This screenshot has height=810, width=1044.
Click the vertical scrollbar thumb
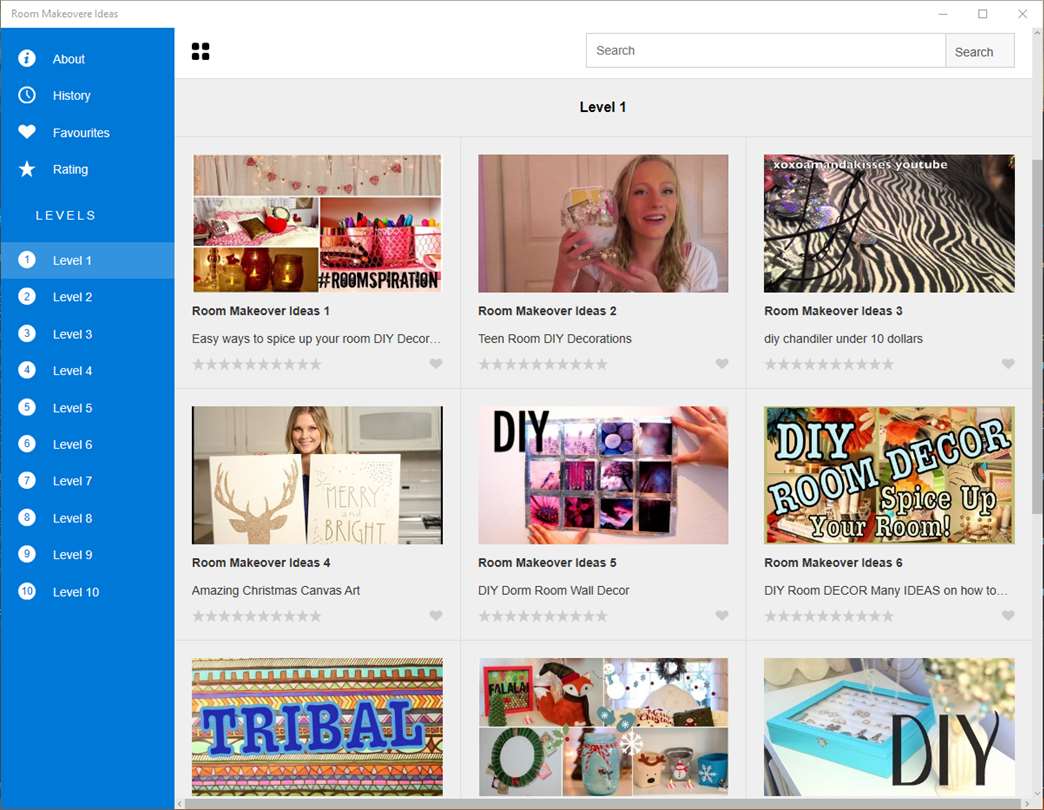1037,336
